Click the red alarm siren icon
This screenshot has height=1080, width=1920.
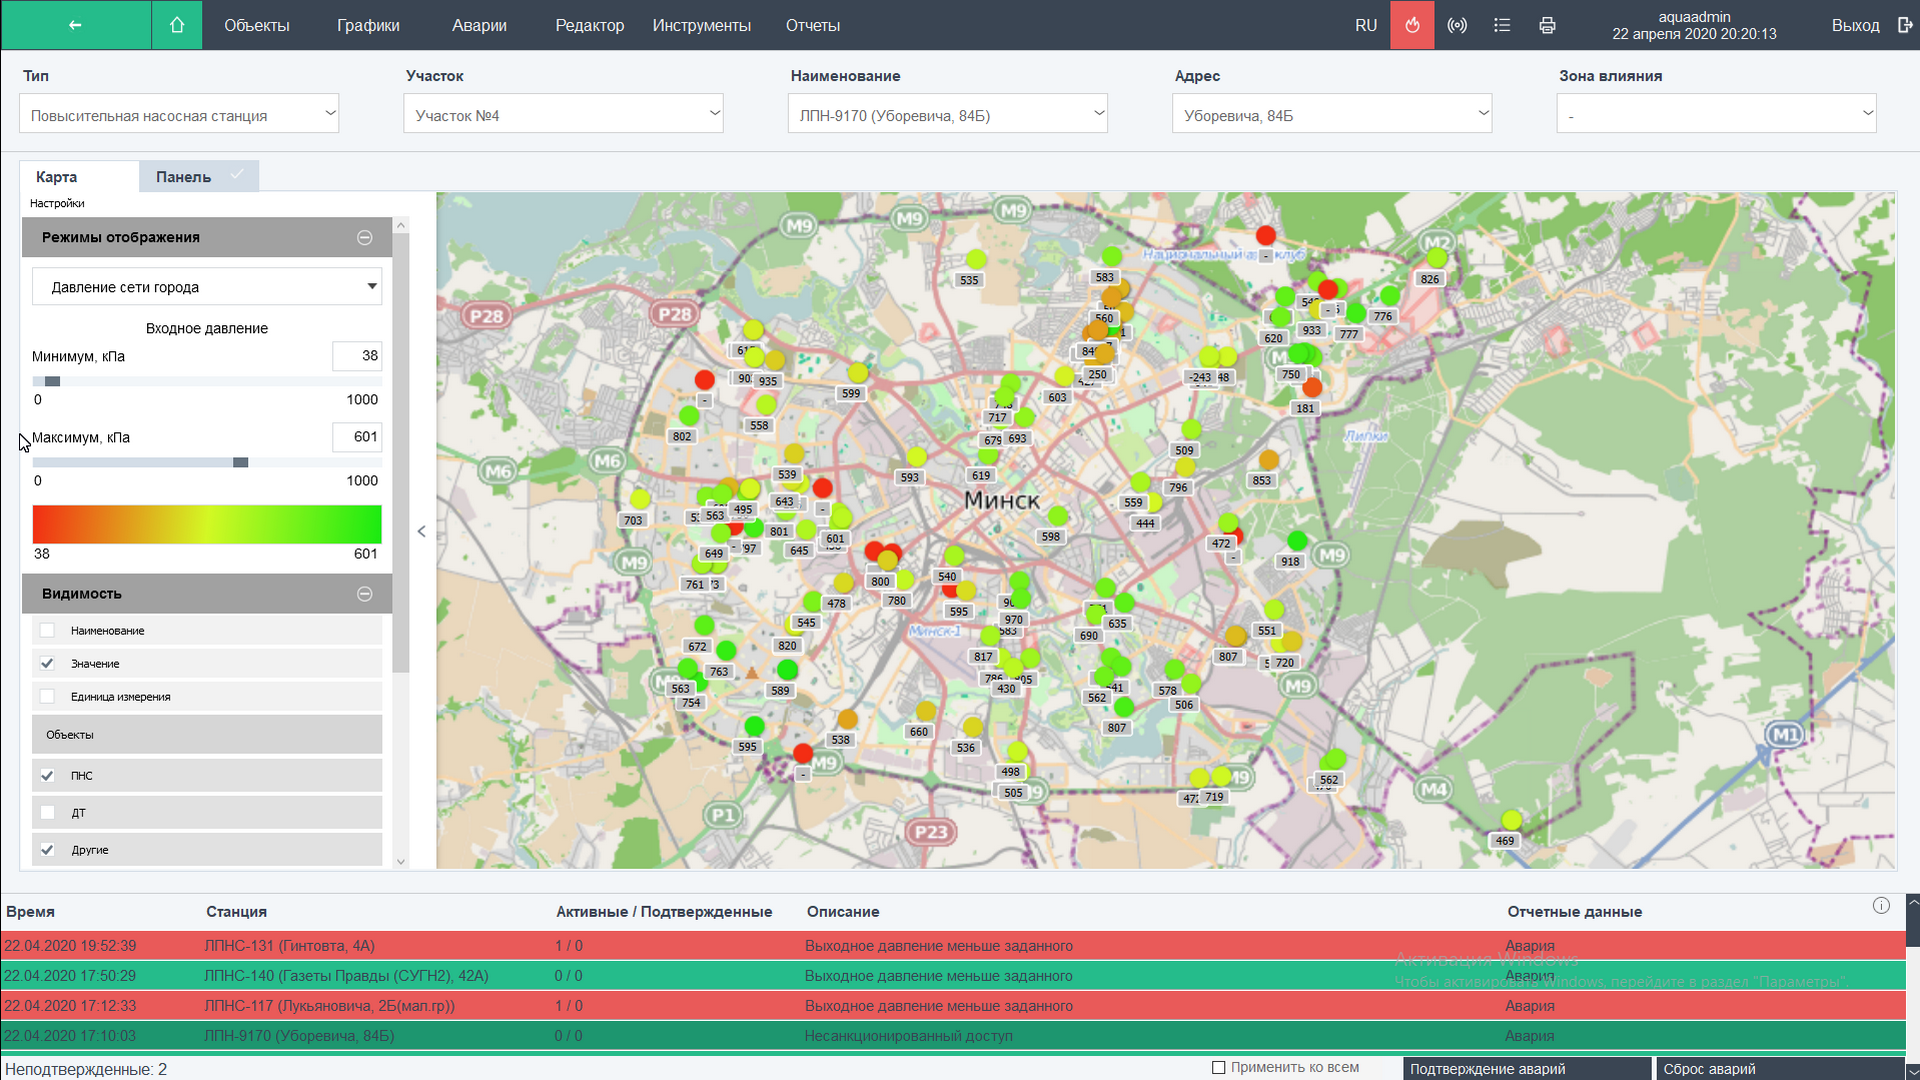pos(1412,25)
